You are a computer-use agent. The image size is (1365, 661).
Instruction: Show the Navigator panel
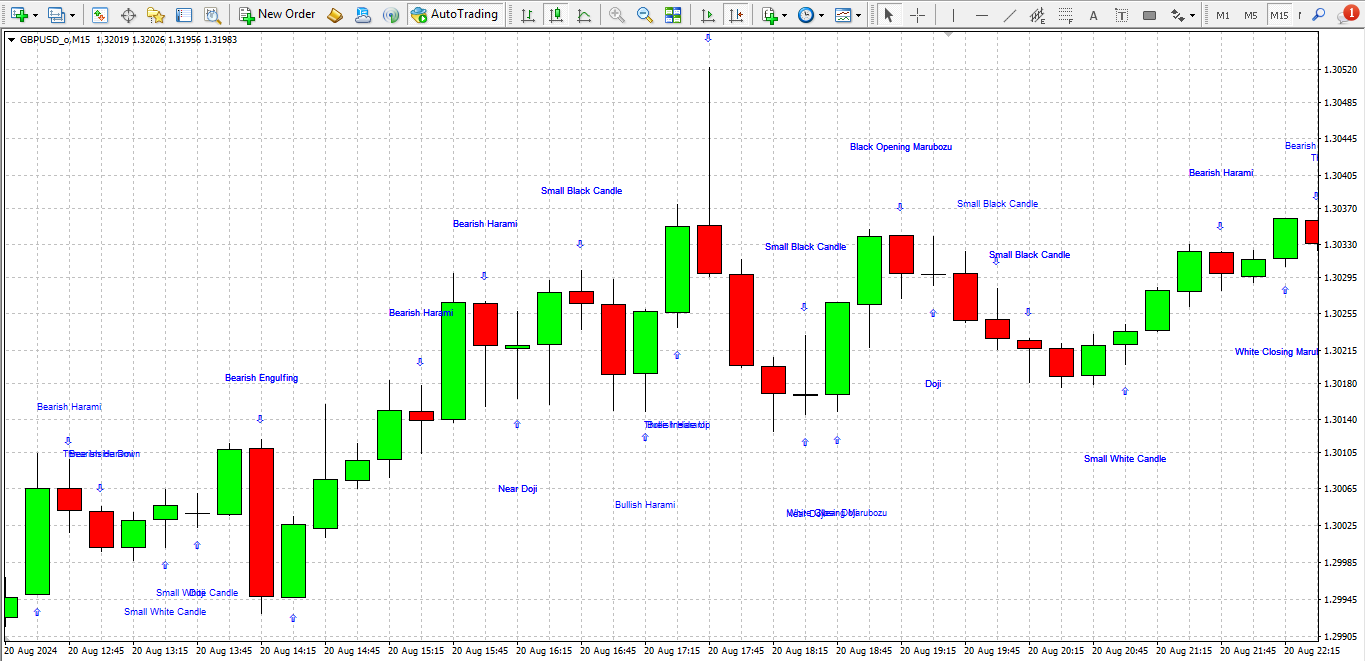click(x=155, y=15)
